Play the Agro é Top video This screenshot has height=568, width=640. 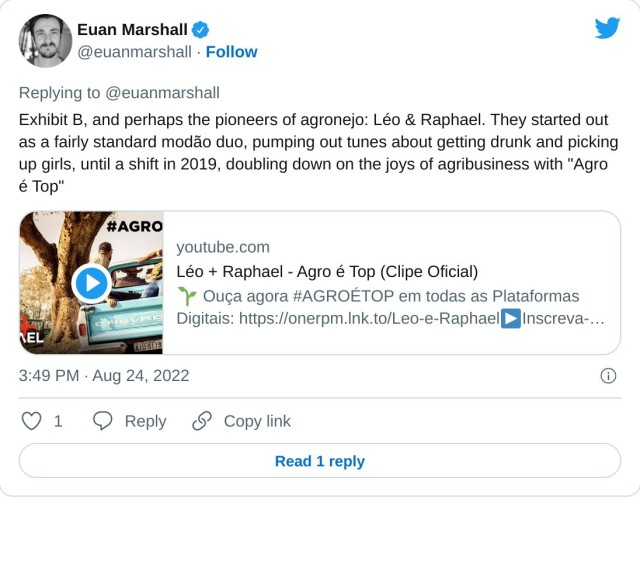(91, 283)
